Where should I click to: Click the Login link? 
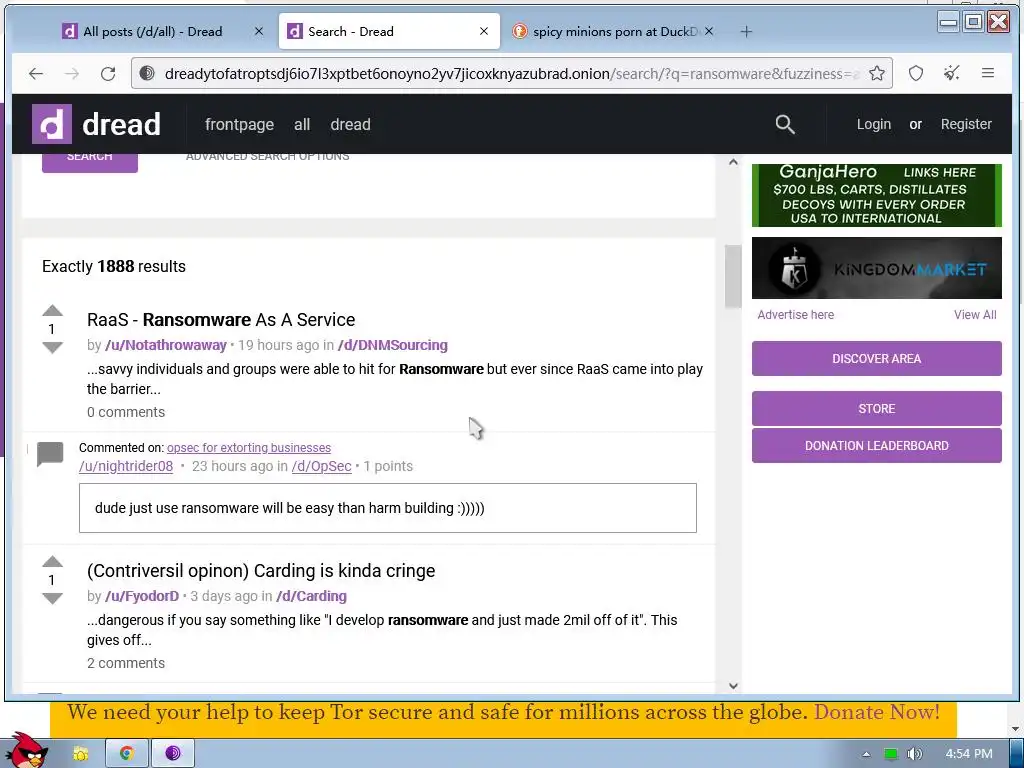tap(874, 124)
